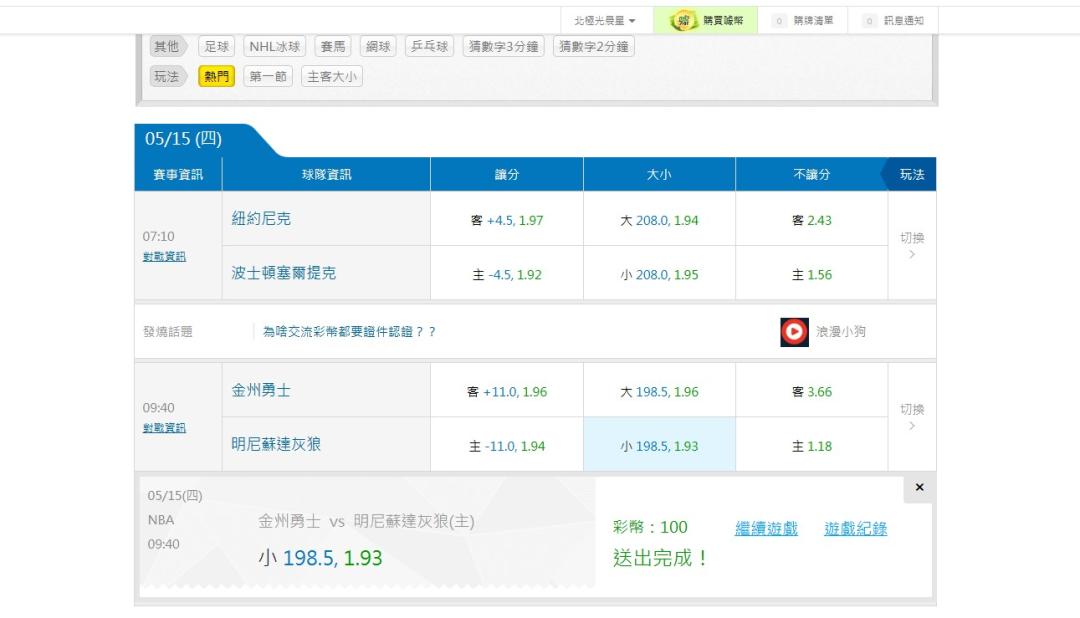Image resolution: width=1080 pixels, height=618 pixels.
Task: Pick 客 +4.5, 1.97 spread odds
Action: [x=507, y=220]
